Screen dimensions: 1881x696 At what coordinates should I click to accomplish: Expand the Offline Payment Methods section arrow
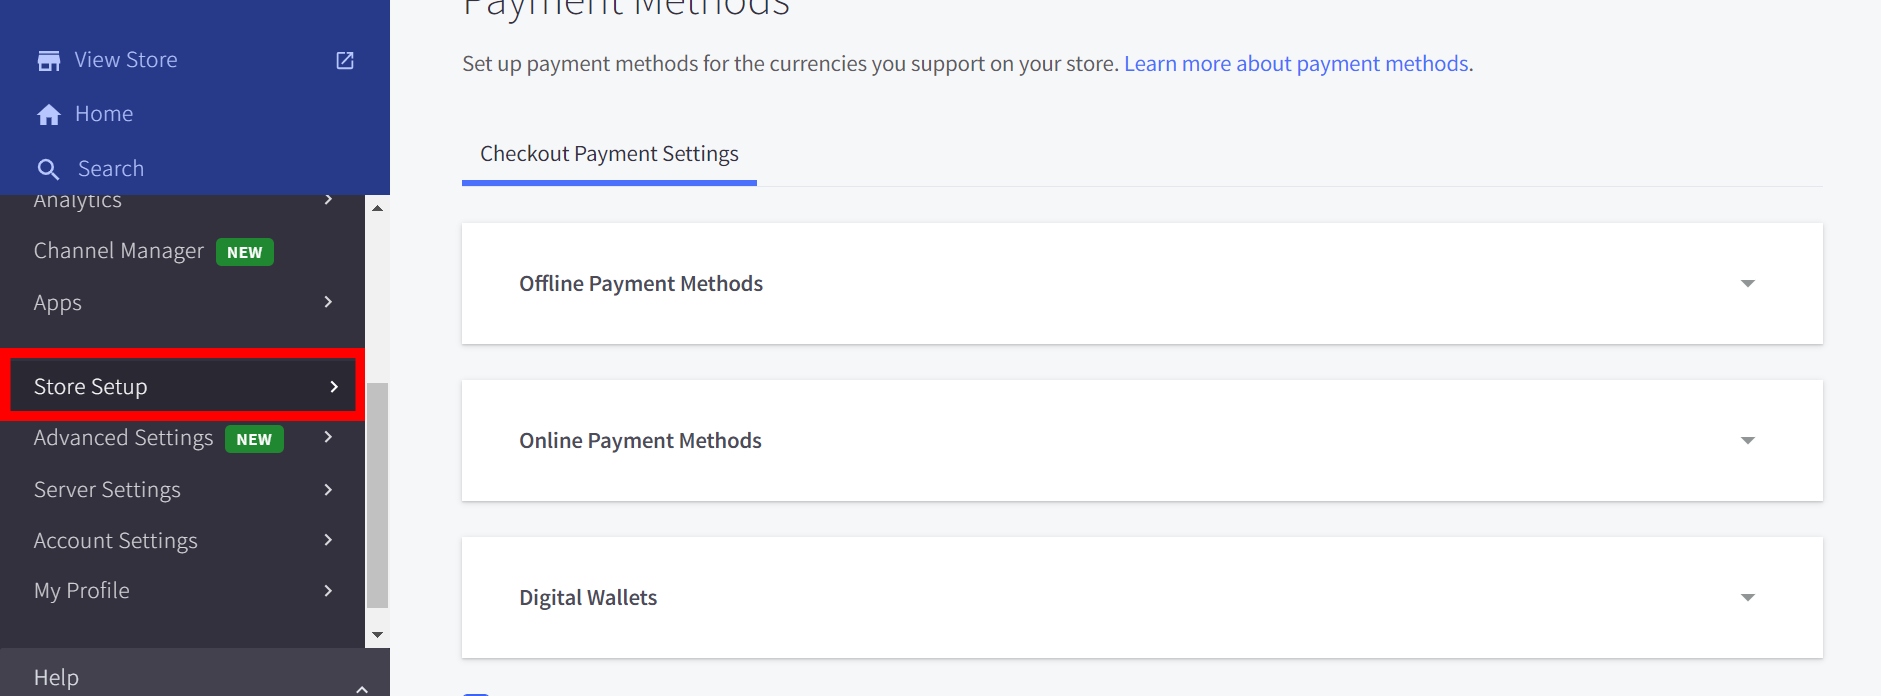pos(1747,284)
